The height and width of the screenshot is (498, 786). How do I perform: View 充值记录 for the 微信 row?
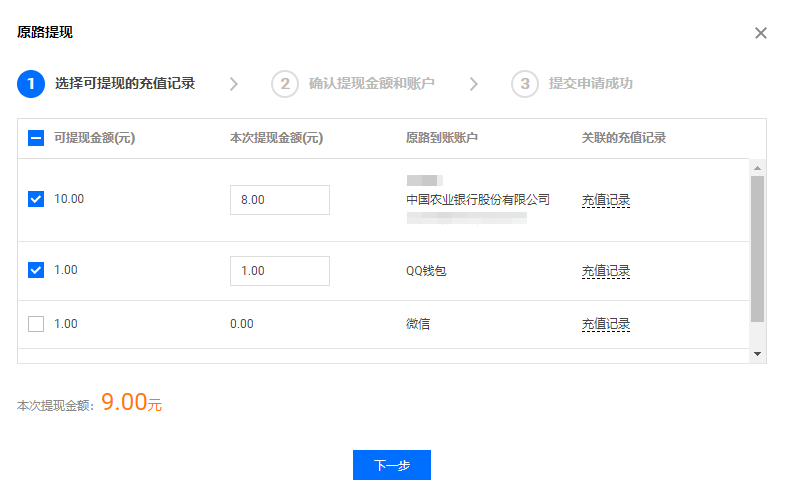[x=606, y=324]
